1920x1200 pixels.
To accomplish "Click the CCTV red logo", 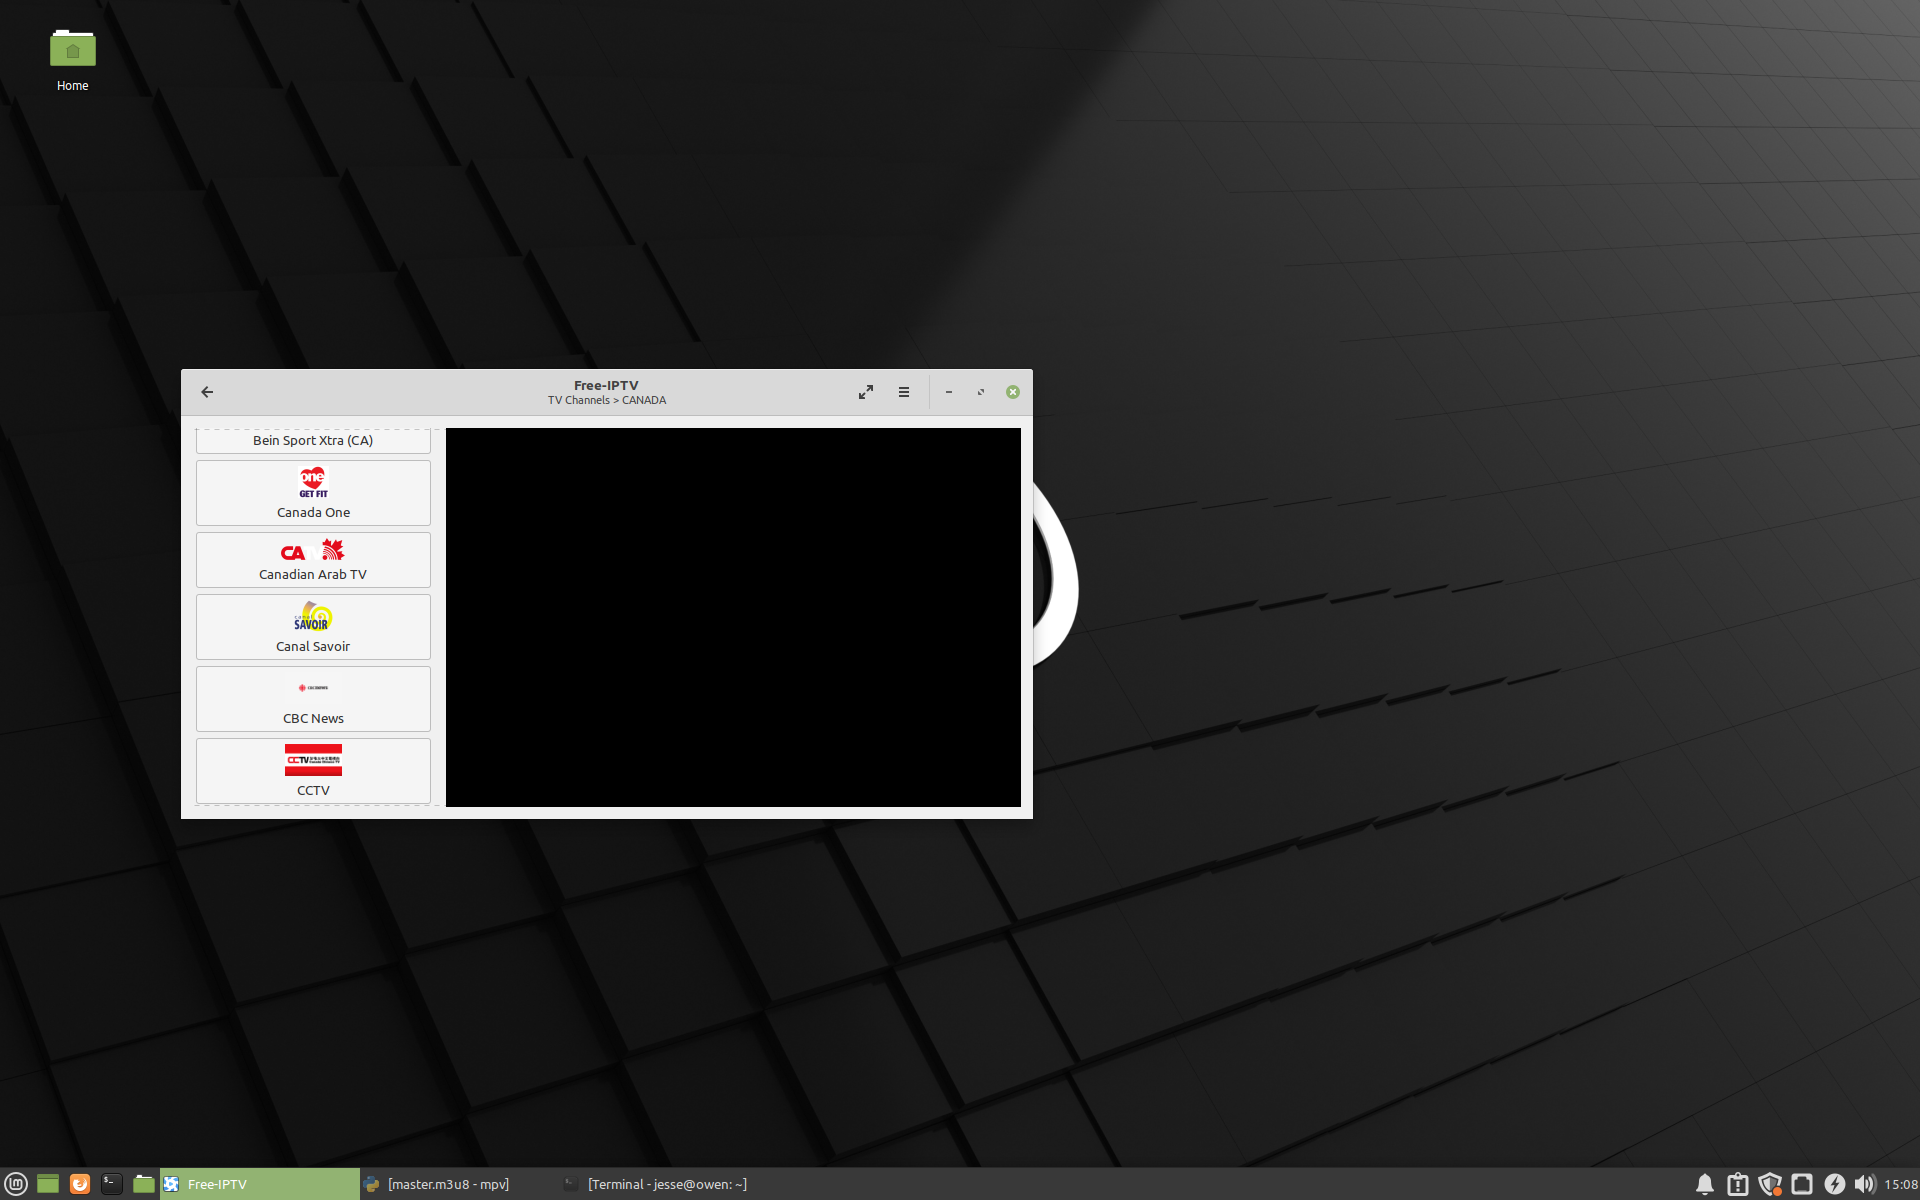I will (313, 760).
